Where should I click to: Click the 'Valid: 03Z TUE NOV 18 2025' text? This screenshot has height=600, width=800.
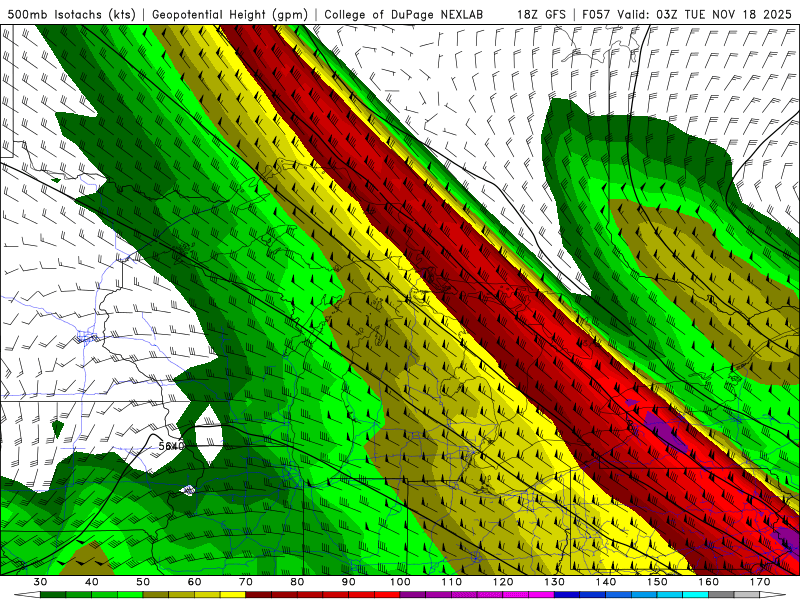coord(705,14)
